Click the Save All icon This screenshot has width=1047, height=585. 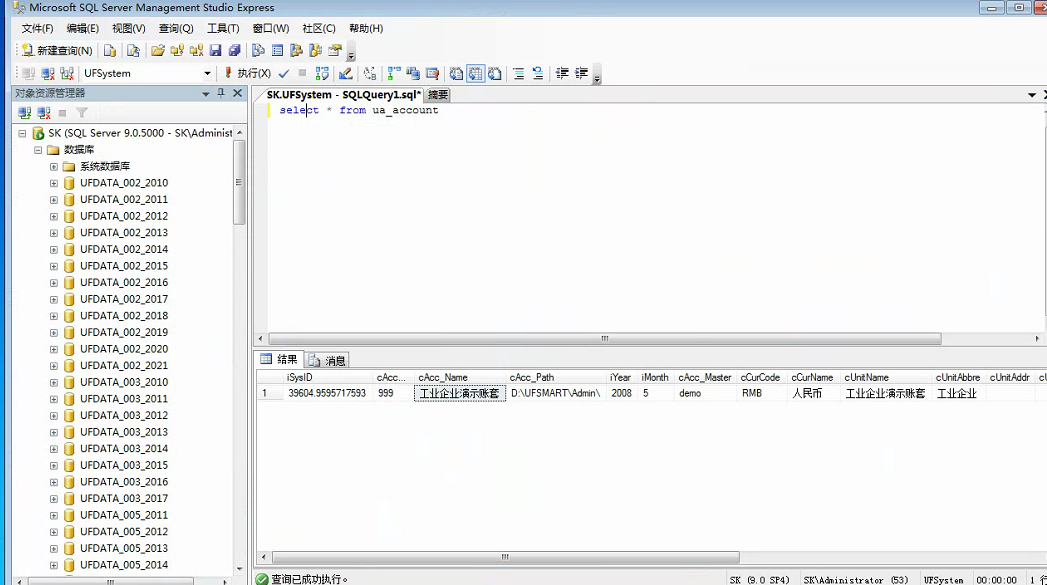(x=234, y=51)
